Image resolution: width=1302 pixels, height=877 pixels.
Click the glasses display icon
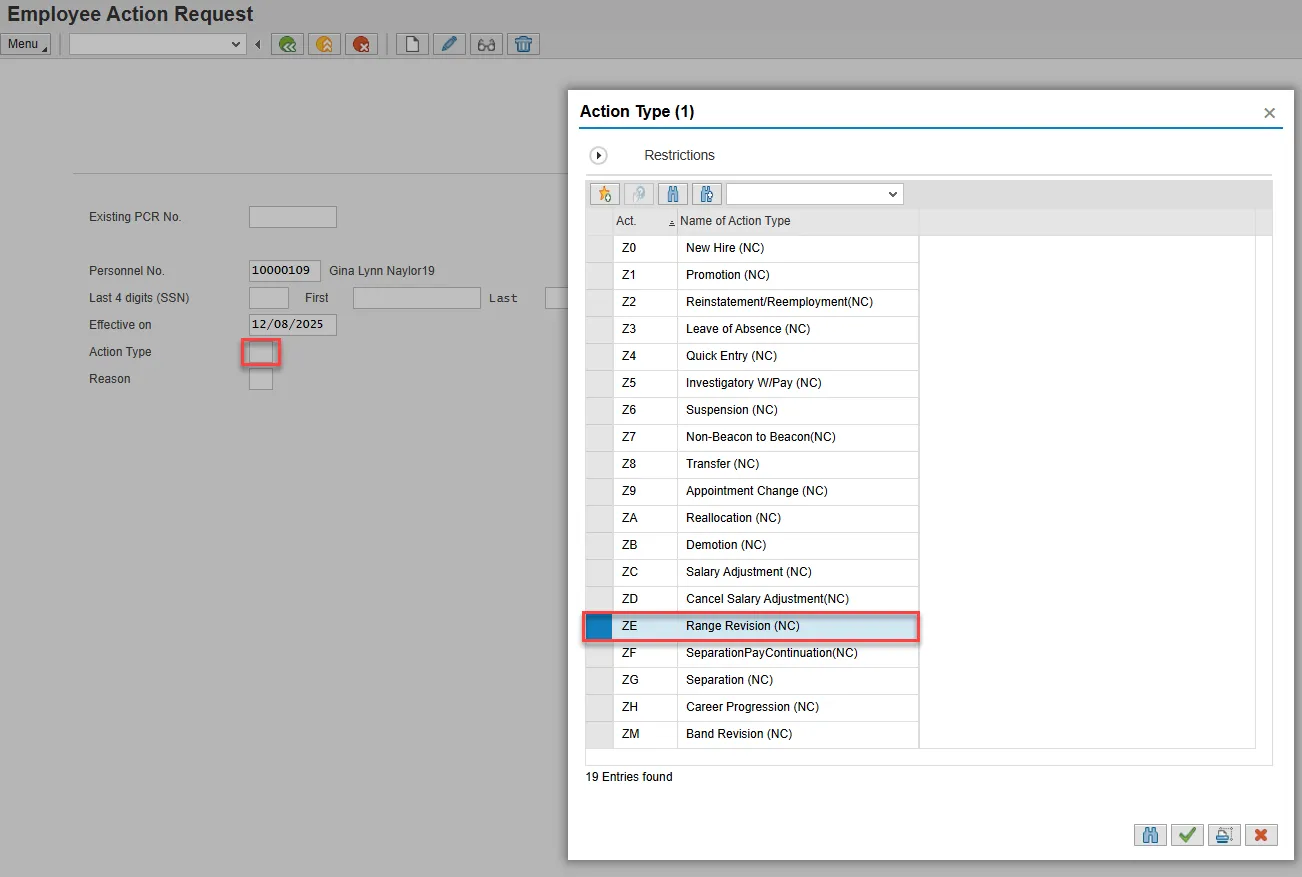[486, 44]
